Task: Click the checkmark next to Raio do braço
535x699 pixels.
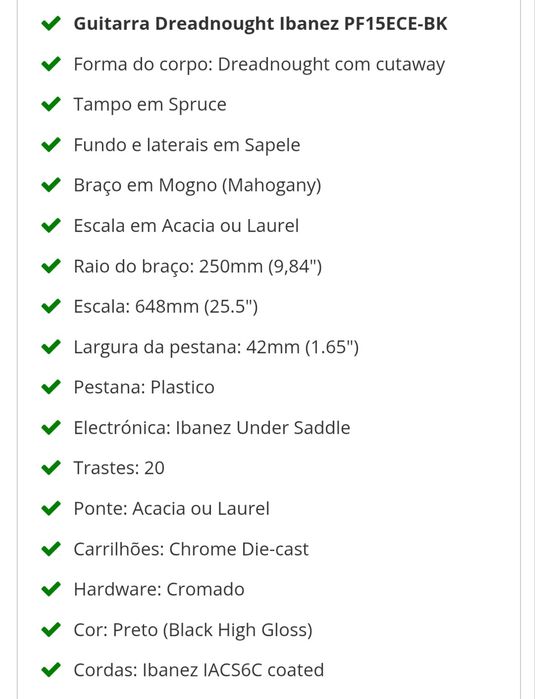Action: tap(51, 266)
